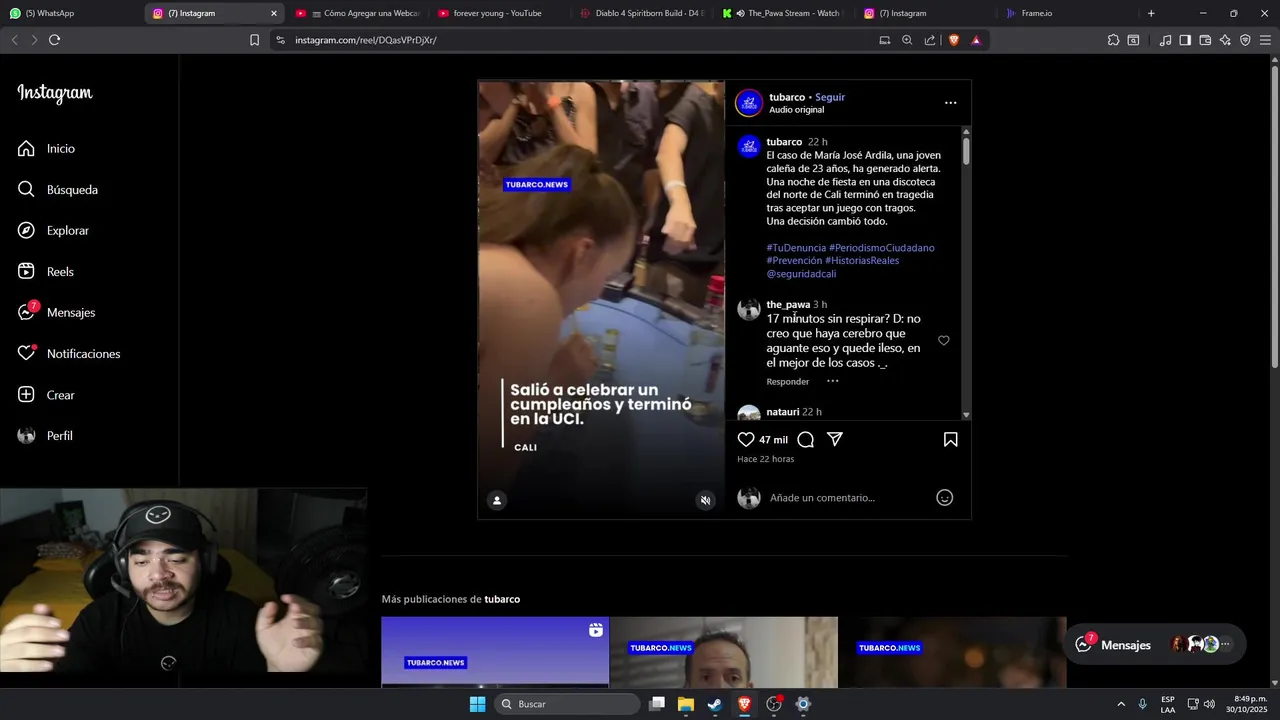Open Reels in Instagram sidebar
The image size is (1280, 720).
click(x=45, y=272)
